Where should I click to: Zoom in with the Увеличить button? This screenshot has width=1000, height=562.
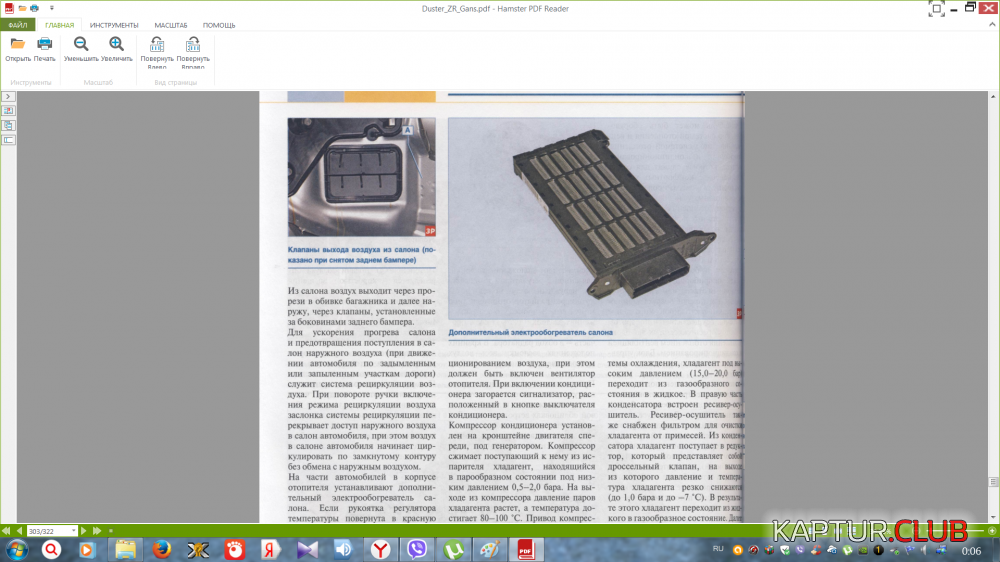(x=117, y=44)
